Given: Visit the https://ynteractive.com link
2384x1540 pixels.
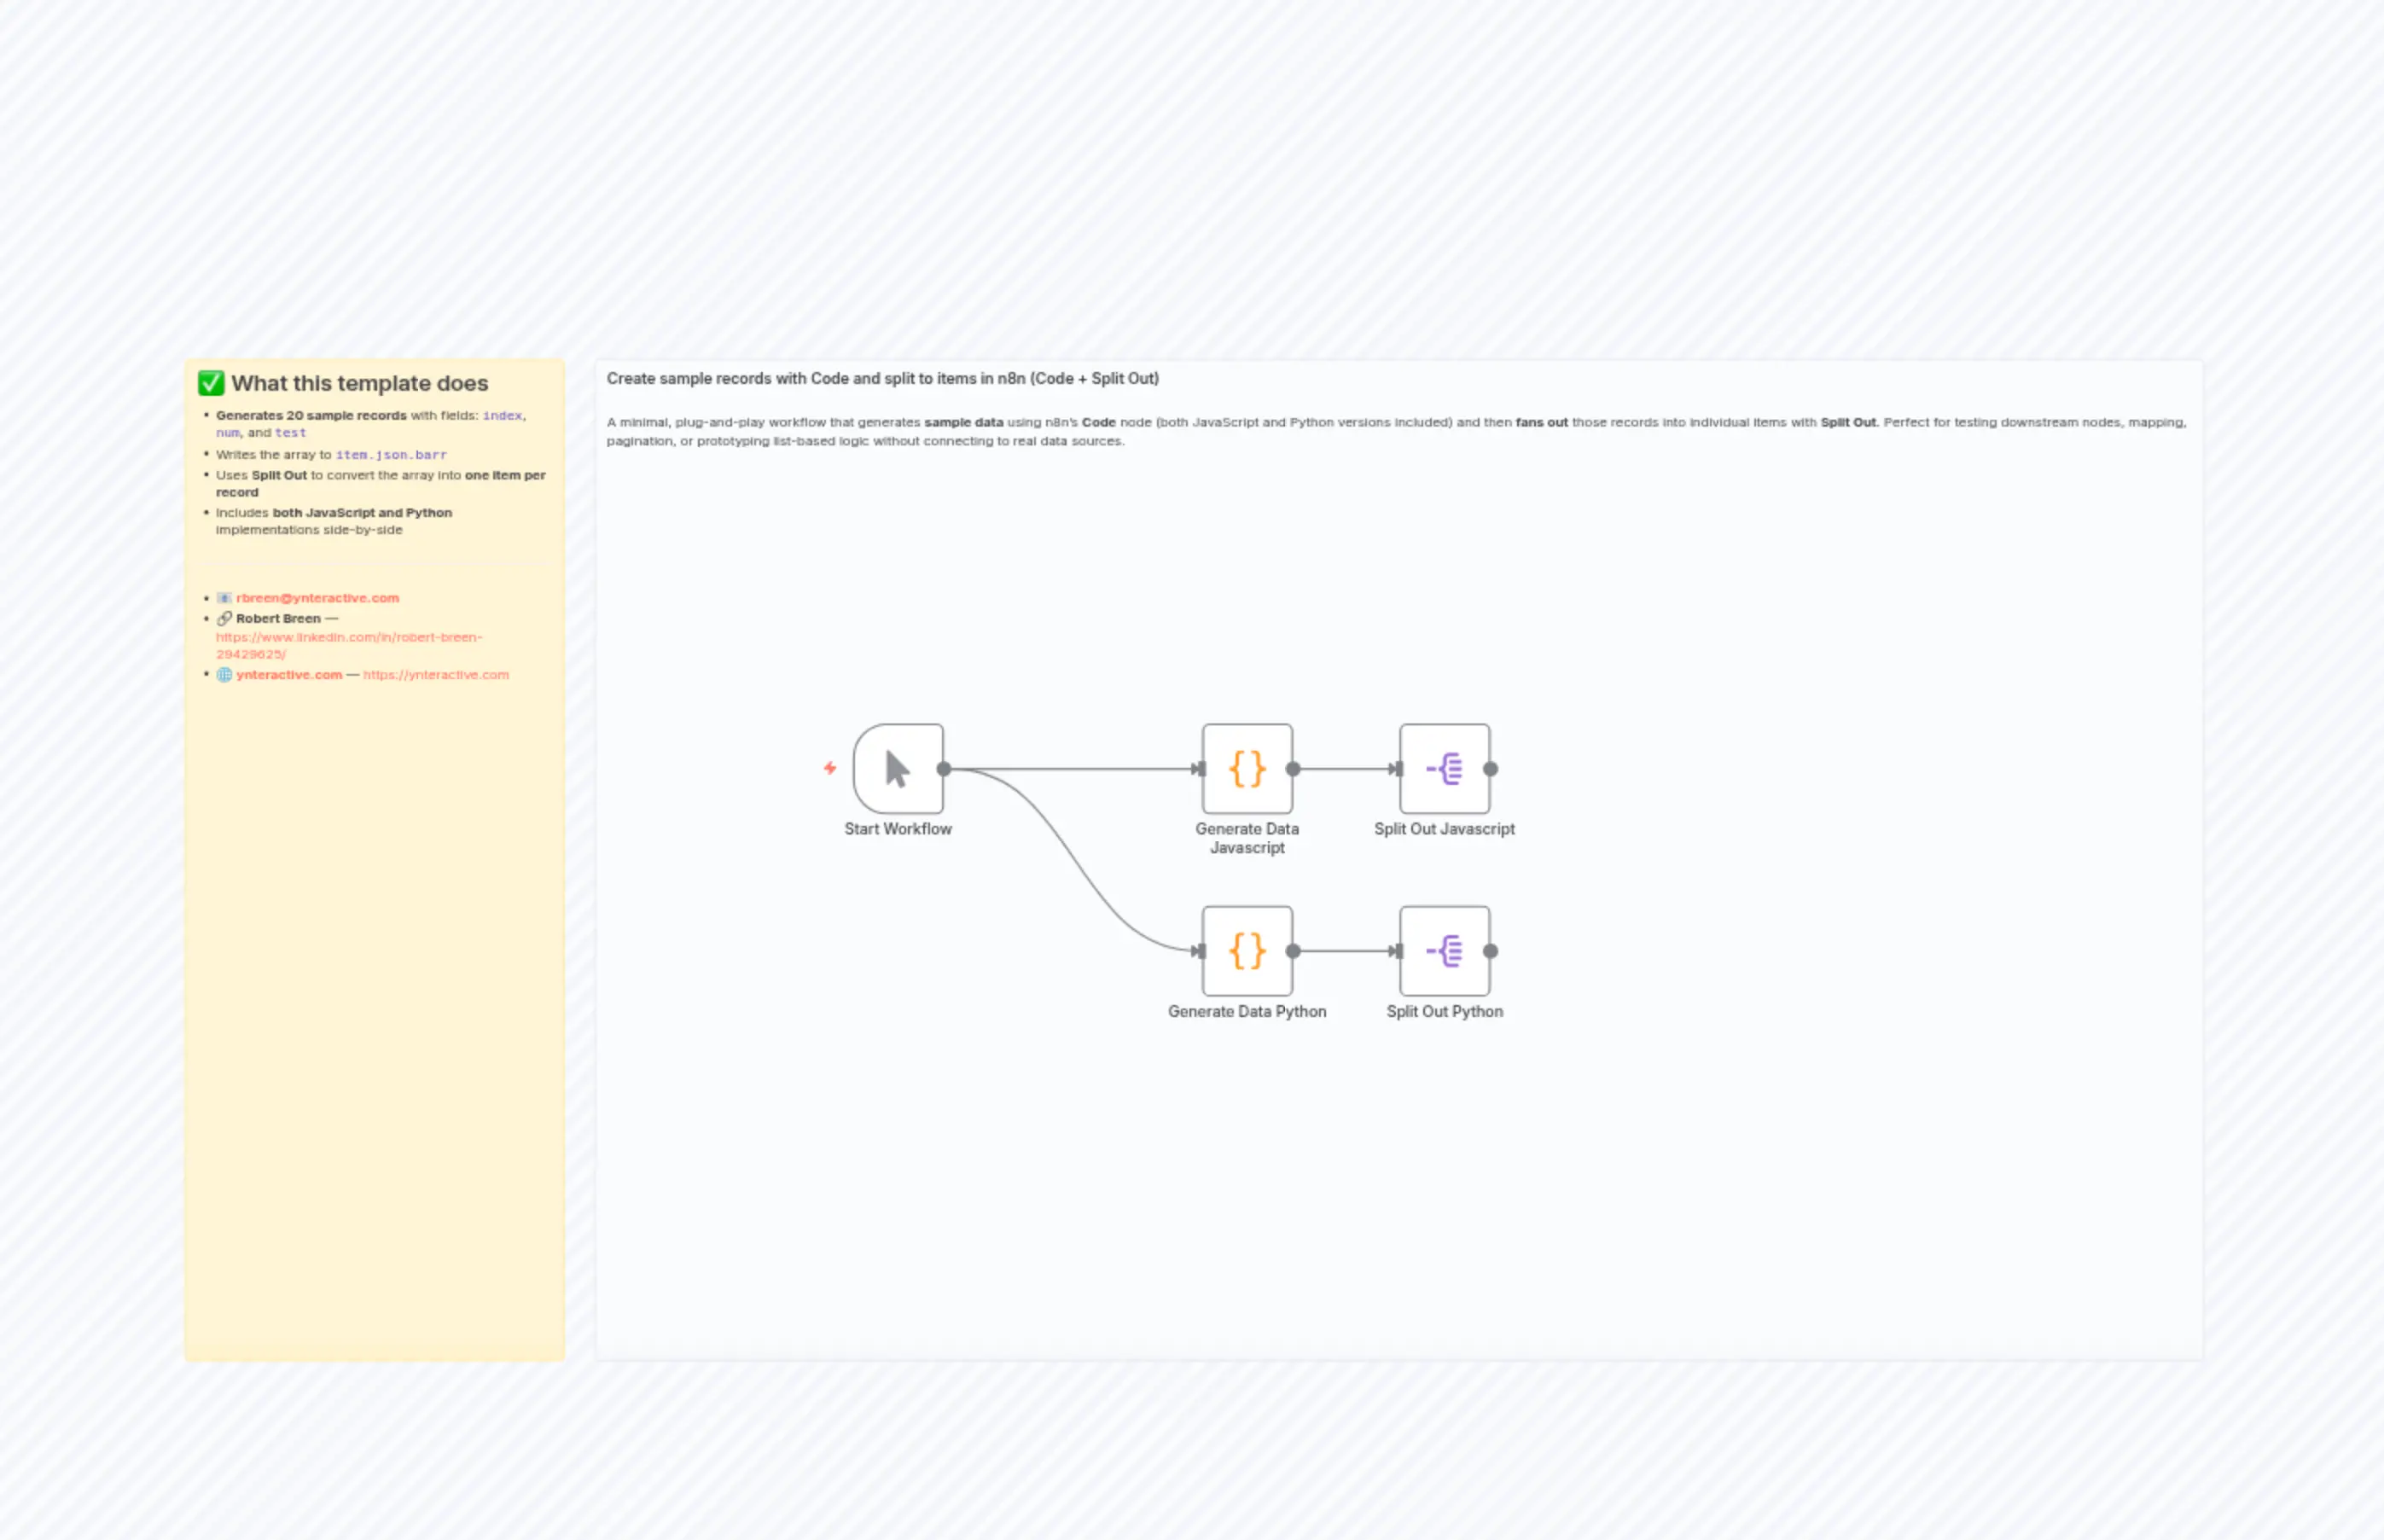Looking at the screenshot, I should [437, 675].
